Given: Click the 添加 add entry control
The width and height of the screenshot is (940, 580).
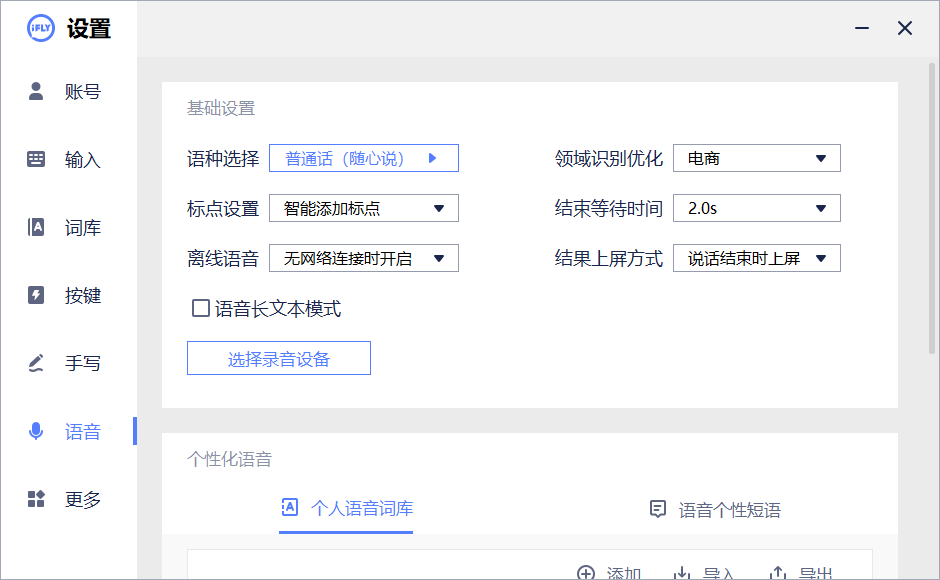Looking at the screenshot, I should 611,572.
